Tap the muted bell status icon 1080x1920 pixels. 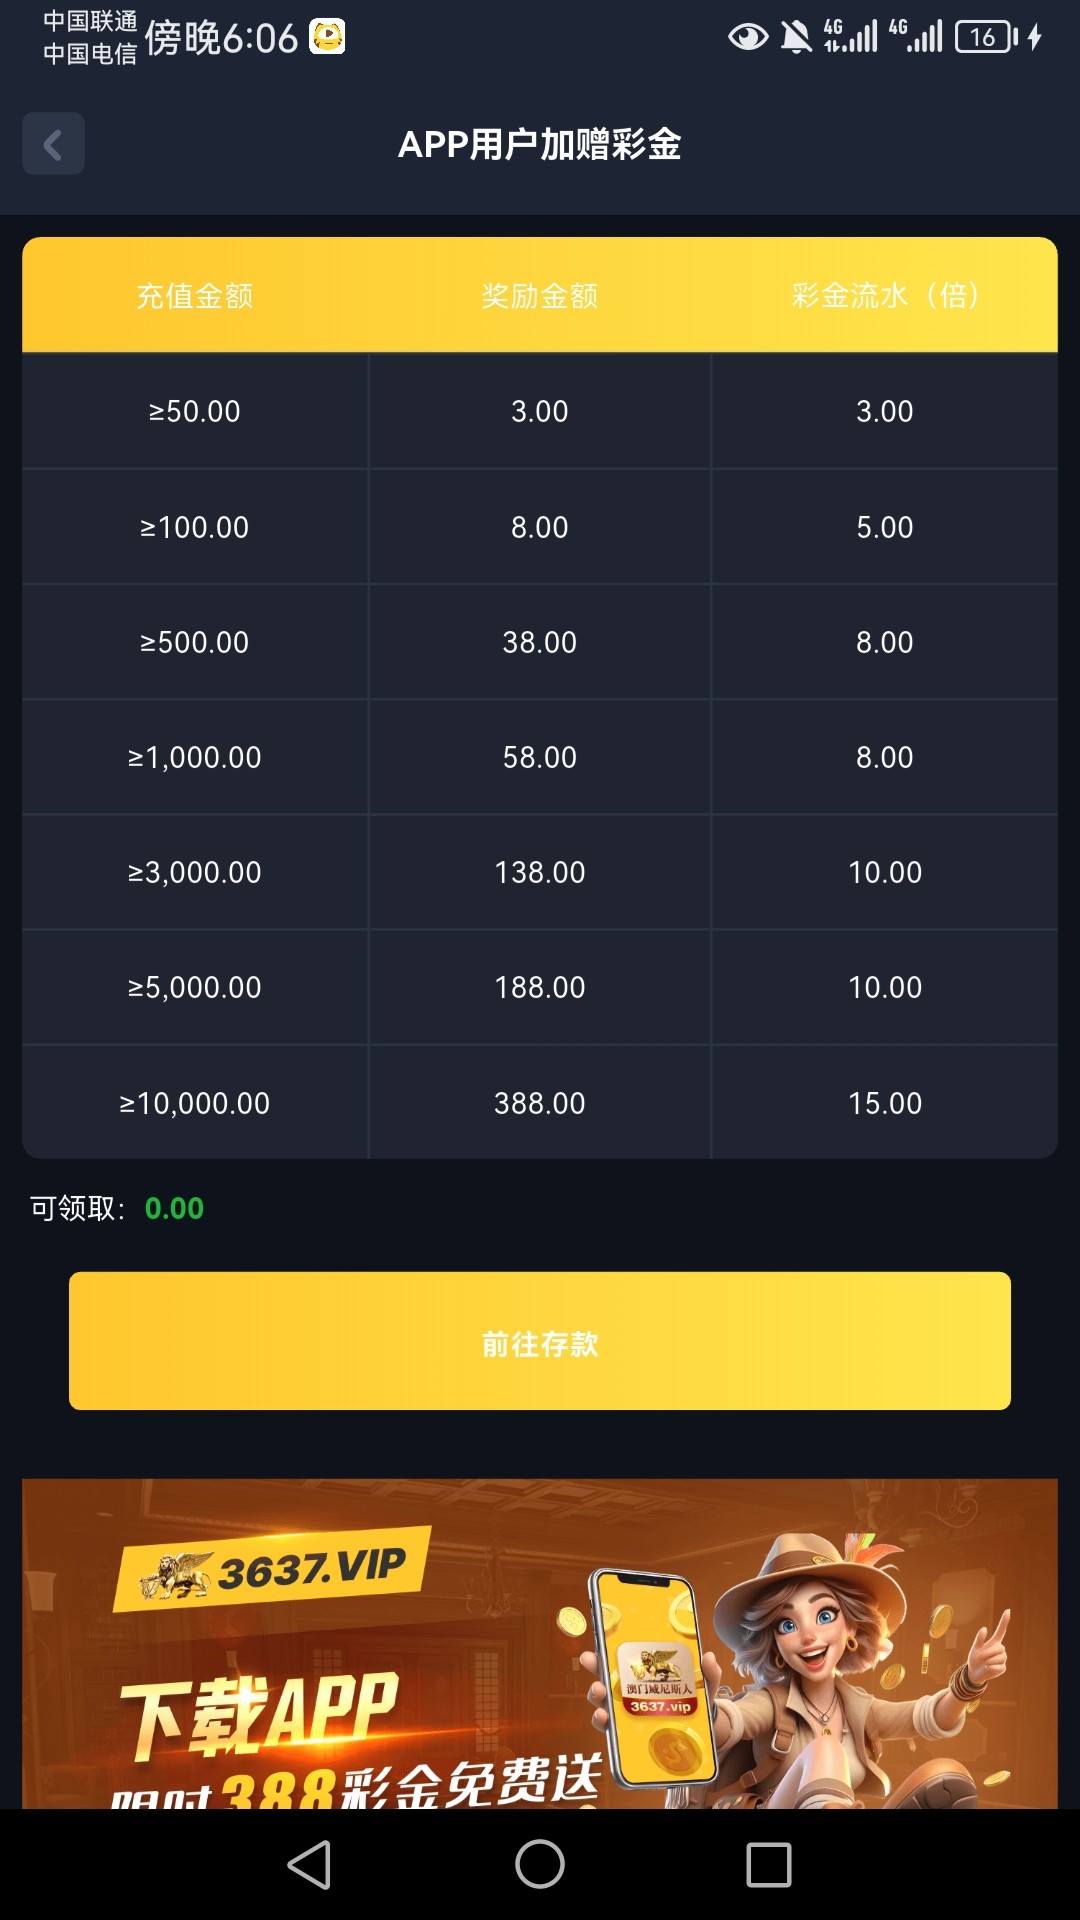(796, 38)
